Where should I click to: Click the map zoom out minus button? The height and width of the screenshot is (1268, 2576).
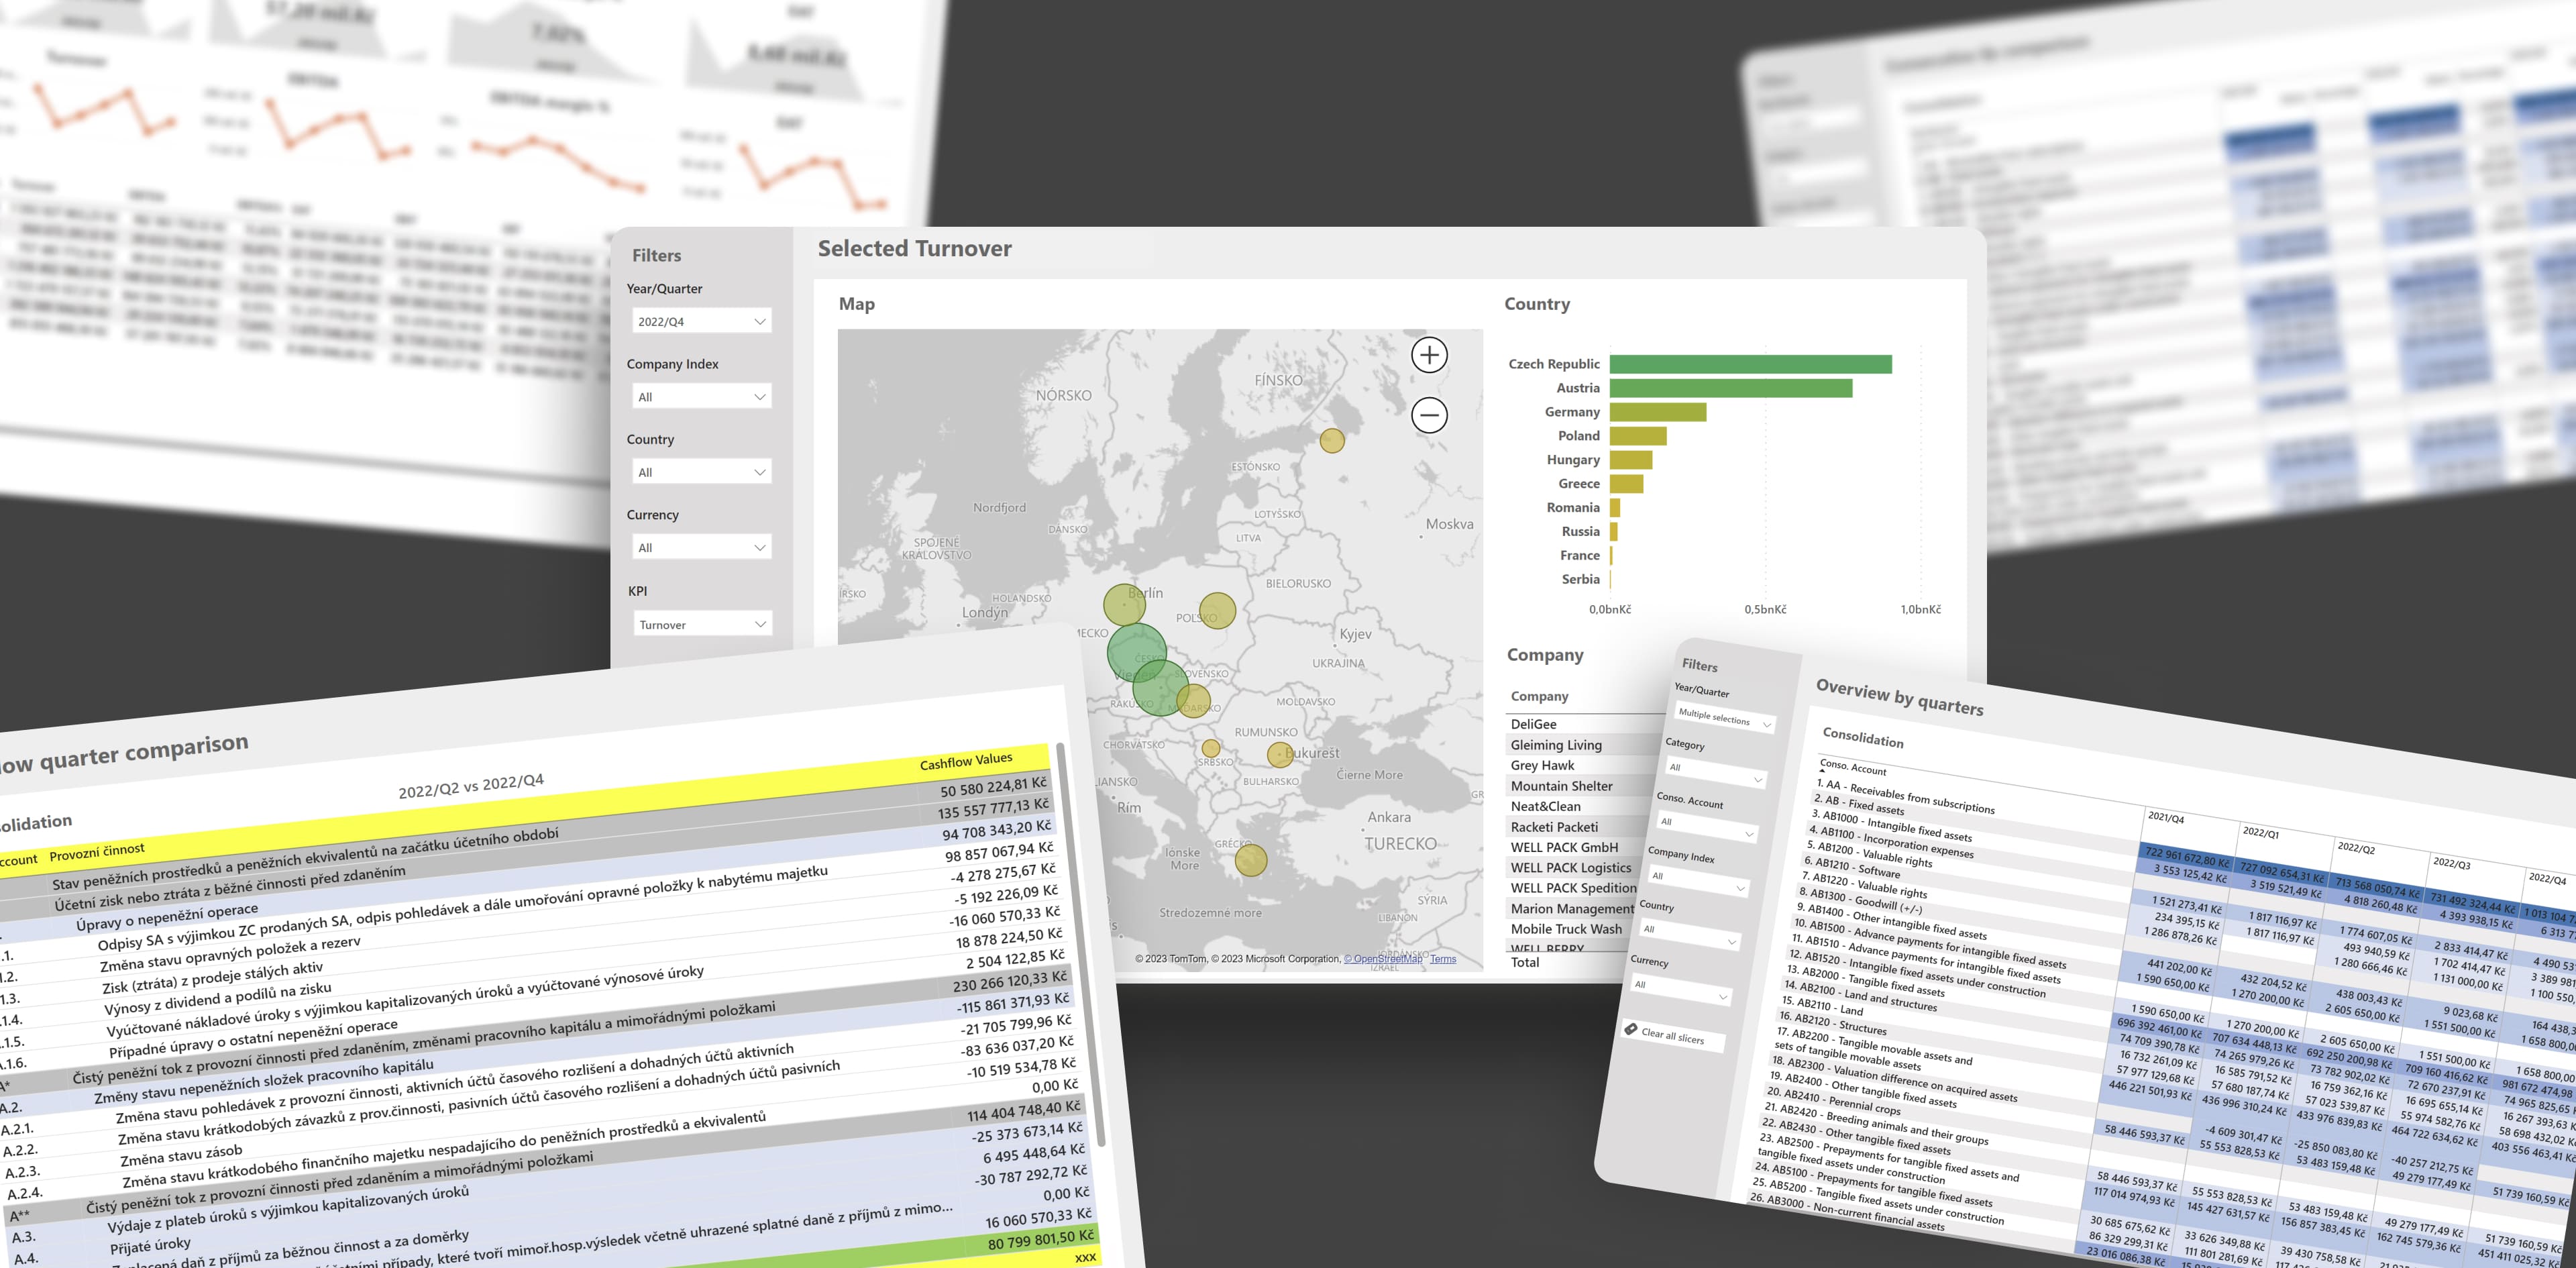pyautogui.click(x=1429, y=415)
